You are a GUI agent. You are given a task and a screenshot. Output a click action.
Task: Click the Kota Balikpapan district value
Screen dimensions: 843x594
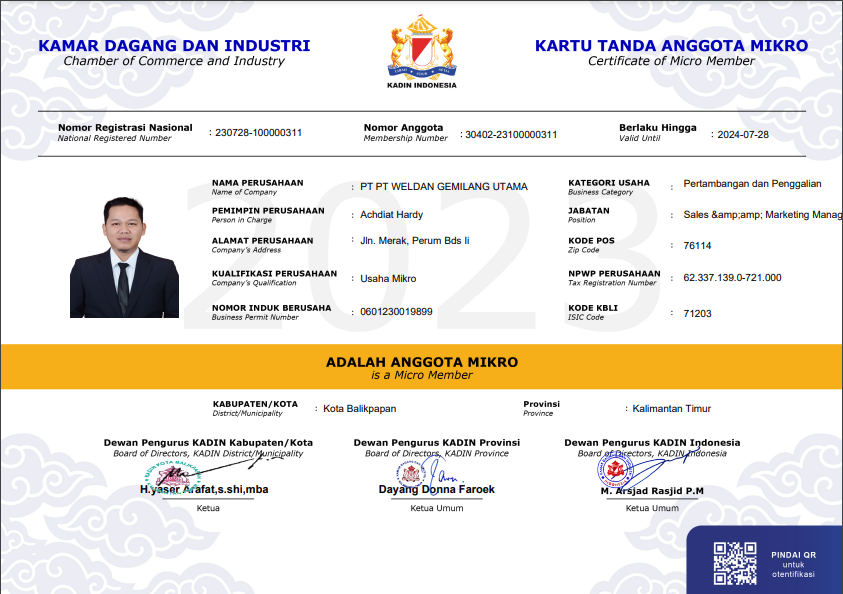coord(360,409)
